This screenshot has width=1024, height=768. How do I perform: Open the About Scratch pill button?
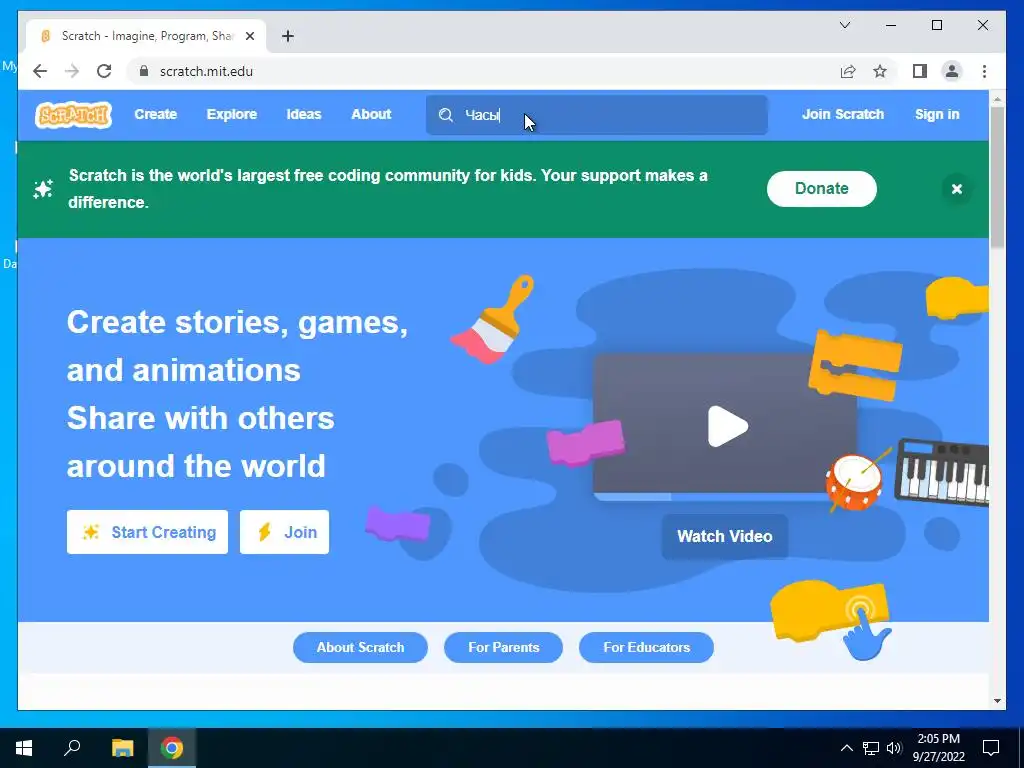(360, 647)
